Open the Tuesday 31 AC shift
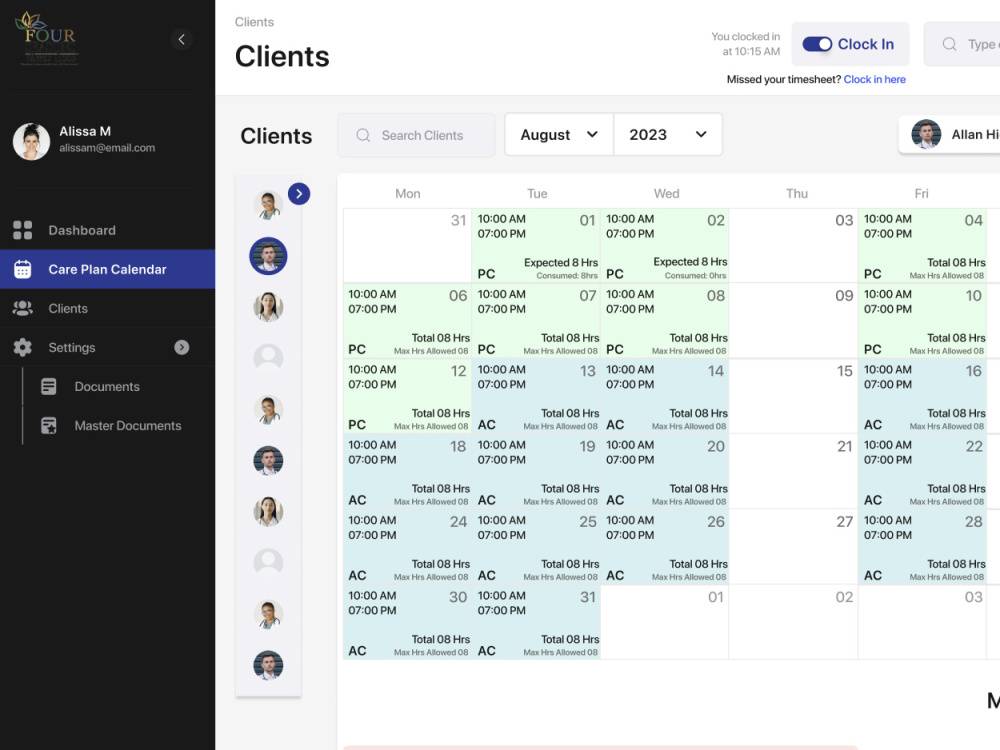The height and width of the screenshot is (750, 1000). coord(536,622)
